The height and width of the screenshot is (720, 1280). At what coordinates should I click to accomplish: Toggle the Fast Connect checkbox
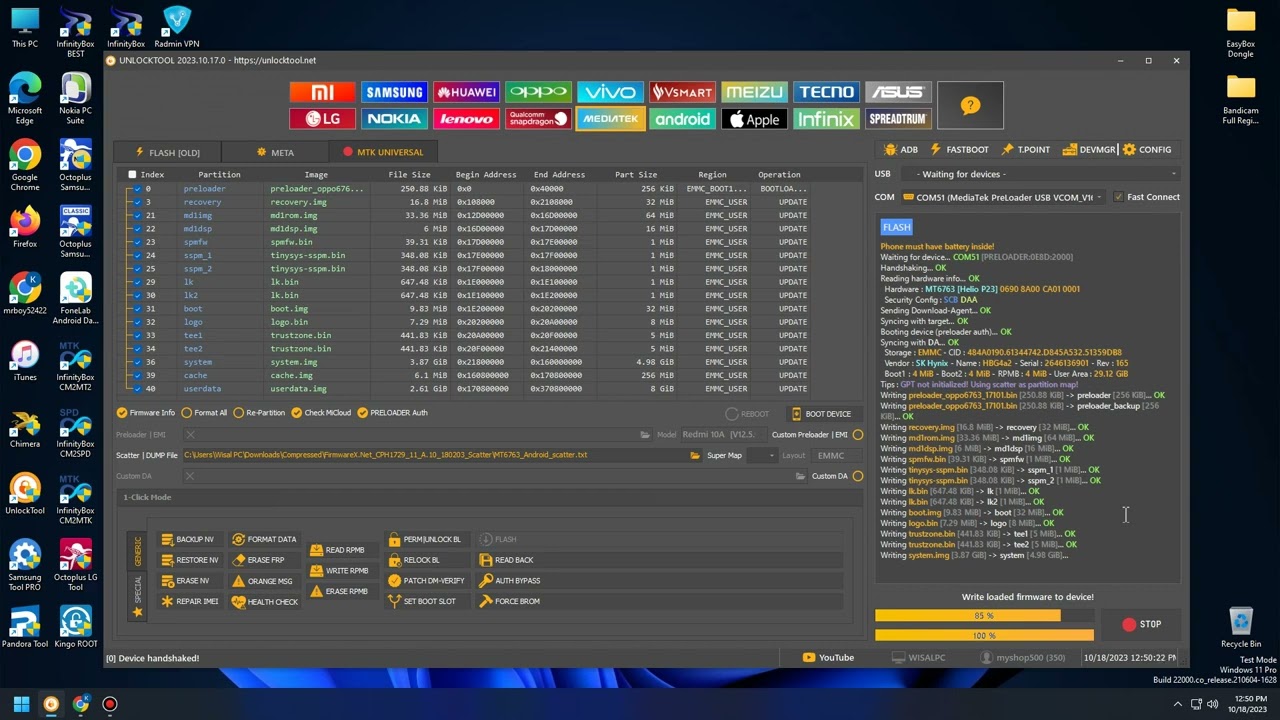point(1118,197)
